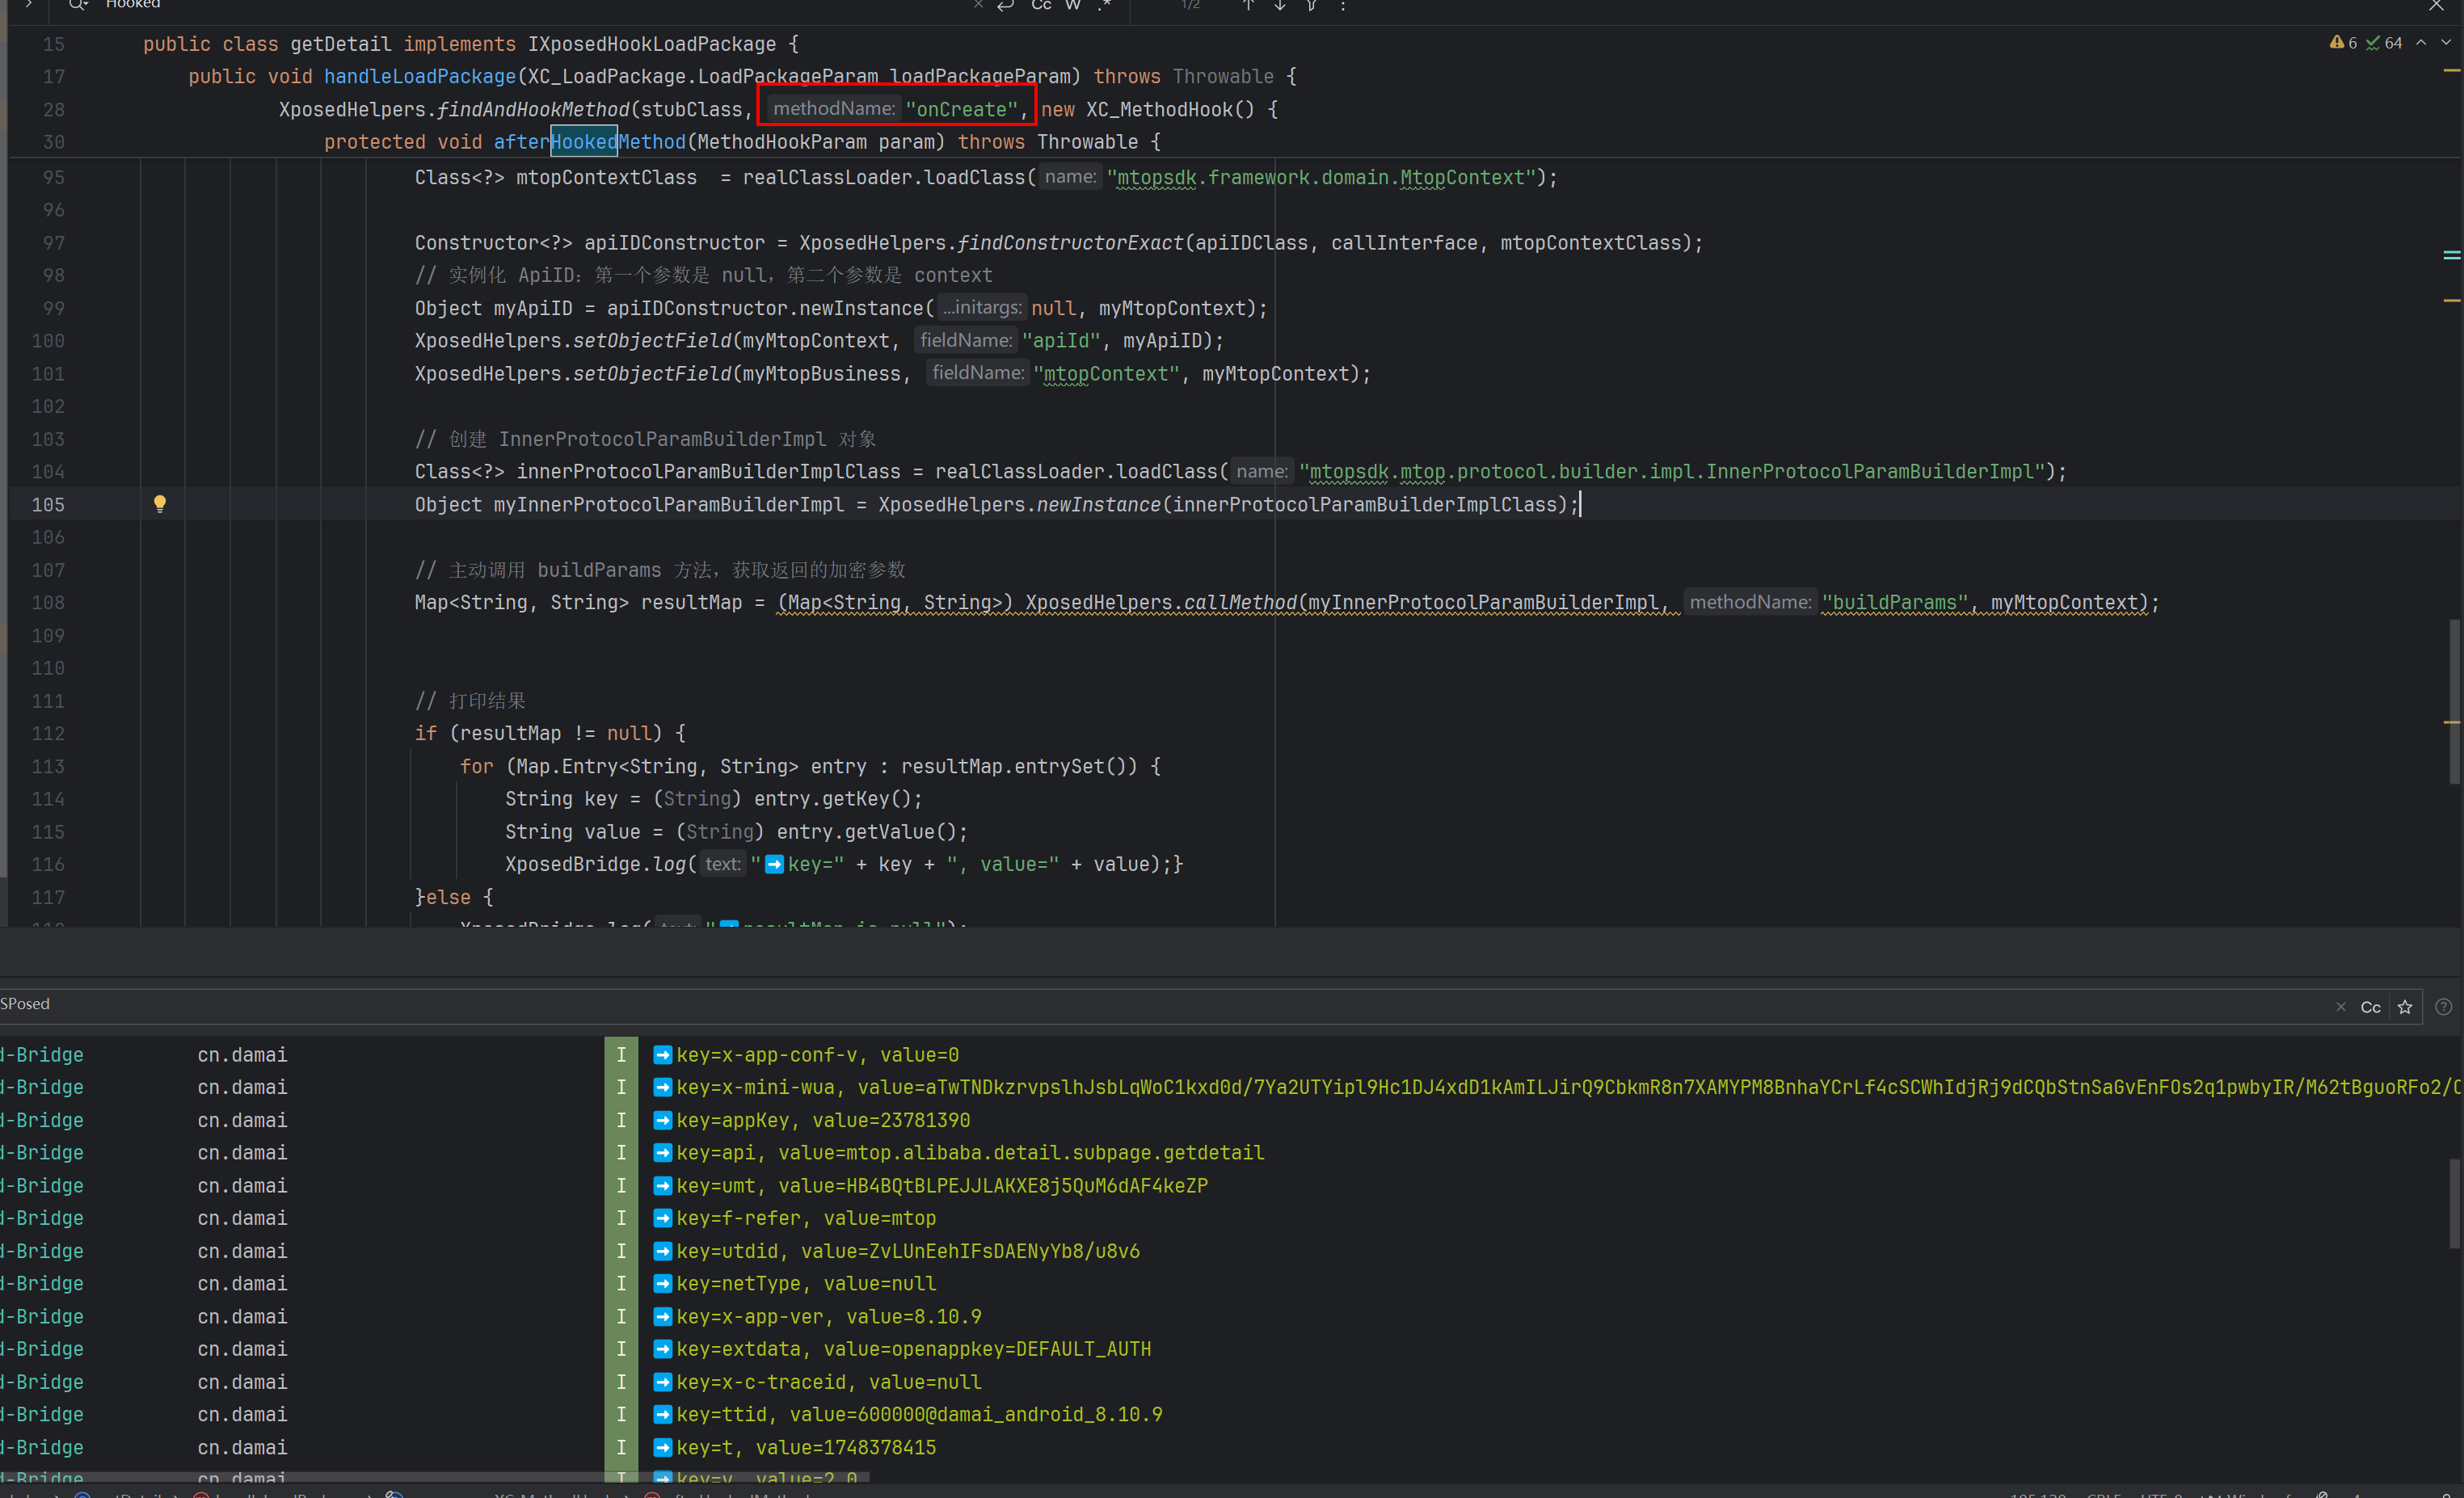Toggle whole words W in find bar
2464x1498 pixels.
1073,5
